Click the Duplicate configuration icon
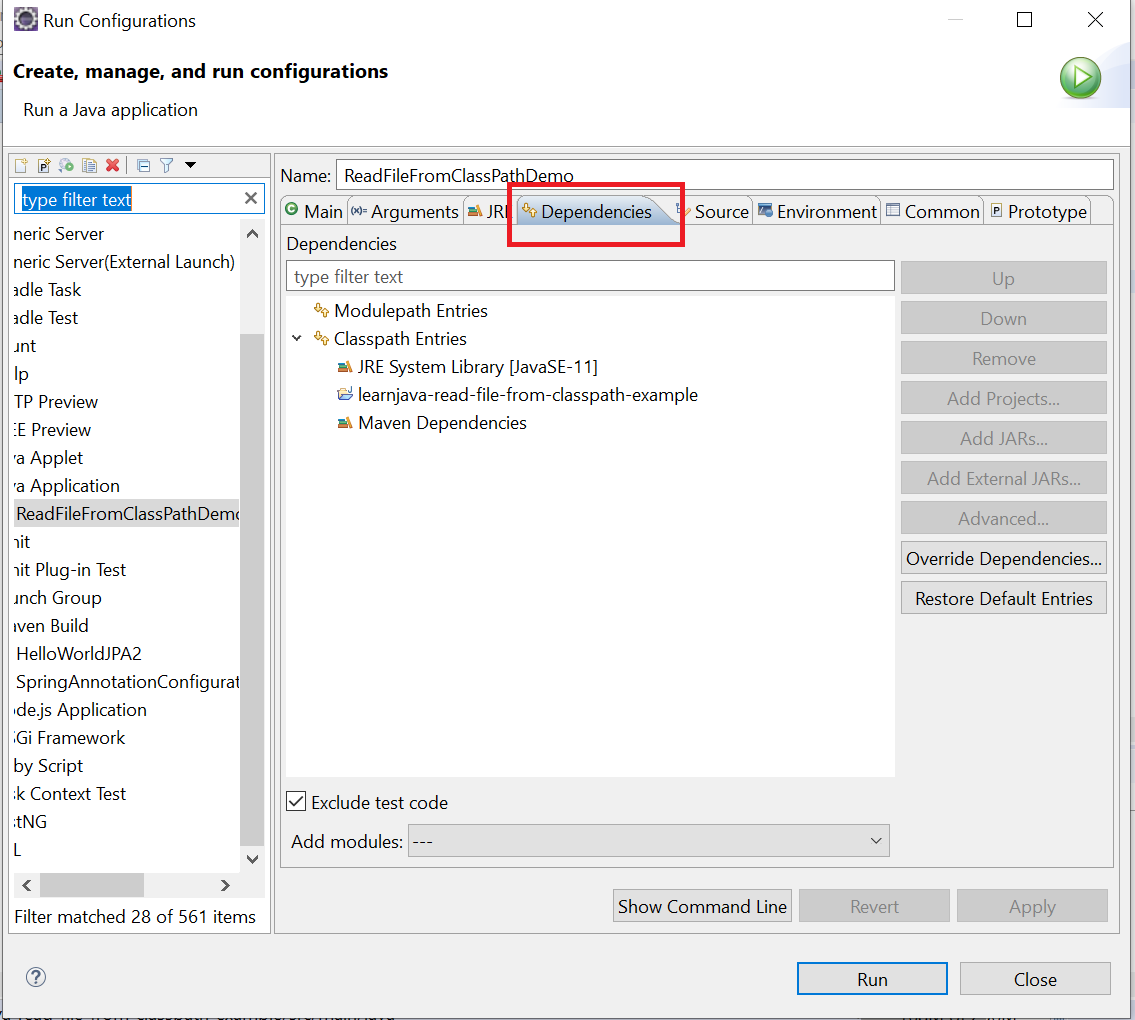Screen dimensions: 1135x1020 [x=90, y=166]
